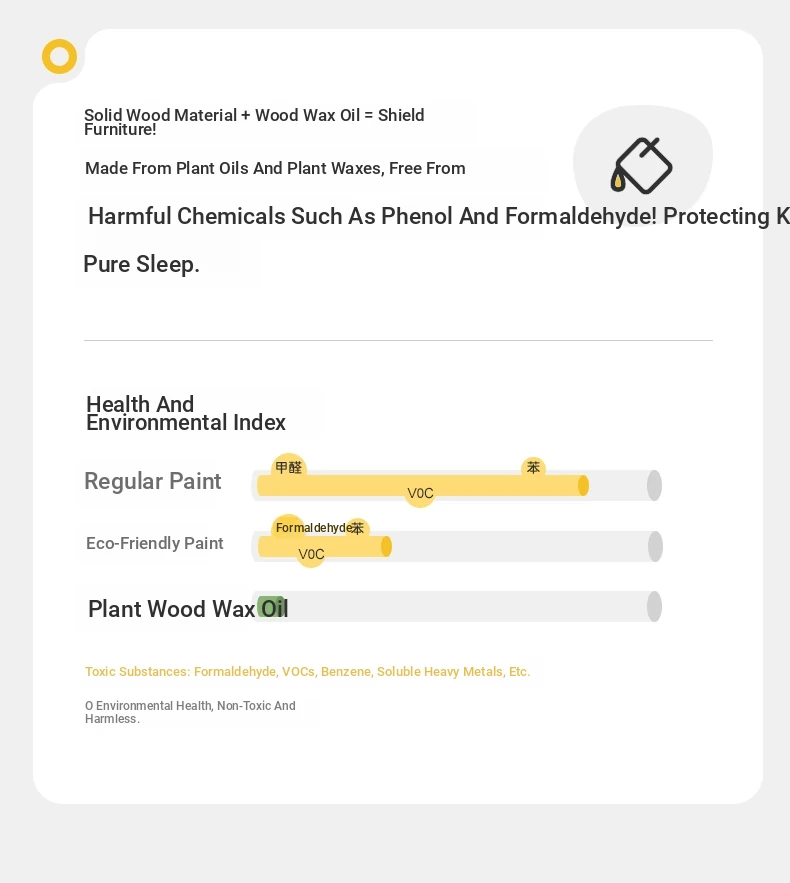Click the yellow Toxic Substances text line
The width and height of the screenshot is (790, 883).
[x=307, y=671]
